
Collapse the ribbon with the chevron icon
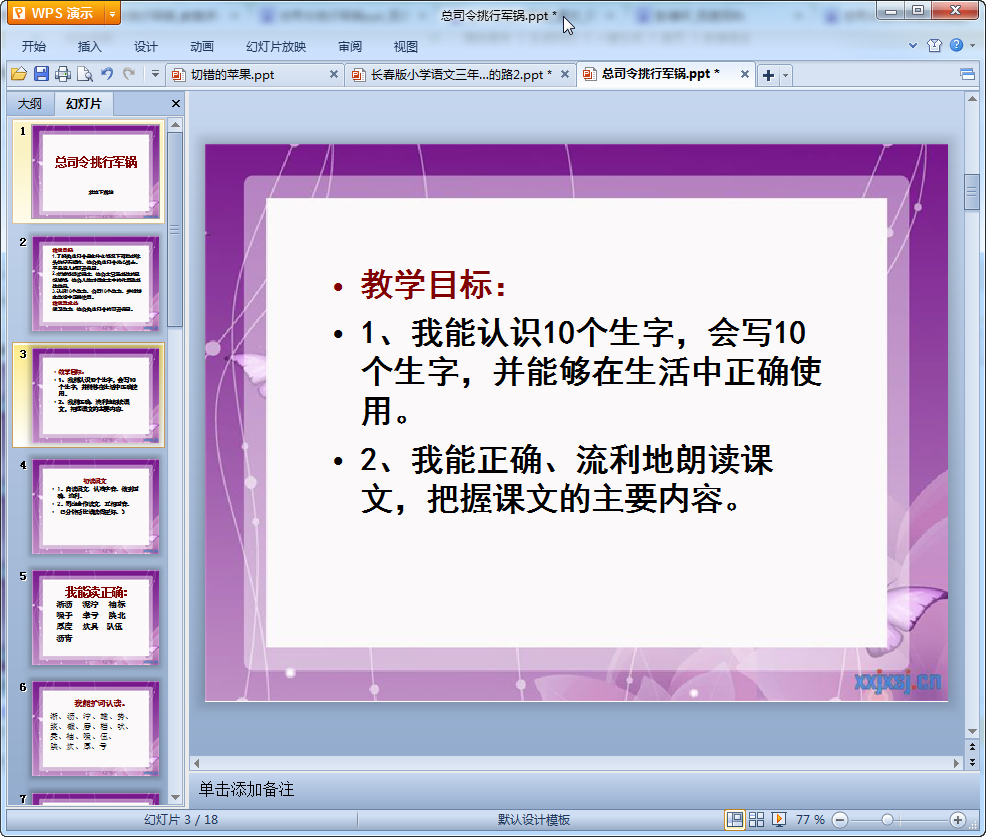pyautogui.click(x=913, y=45)
